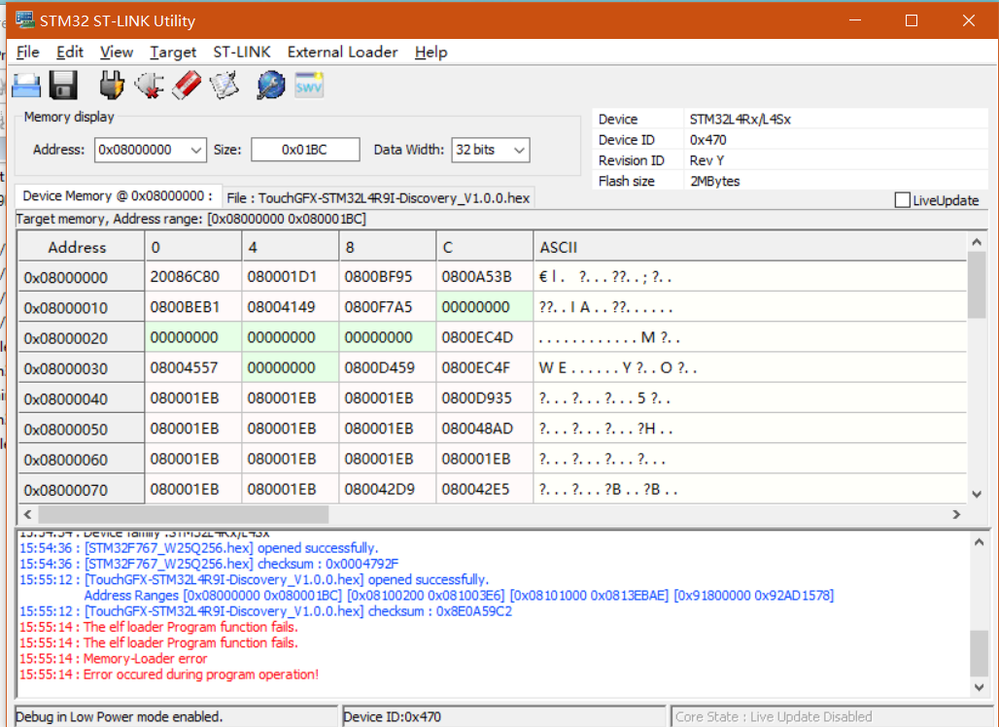Click the log panel scroll-down arrow
Image resolution: width=999 pixels, height=727 pixels.
point(979,687)
